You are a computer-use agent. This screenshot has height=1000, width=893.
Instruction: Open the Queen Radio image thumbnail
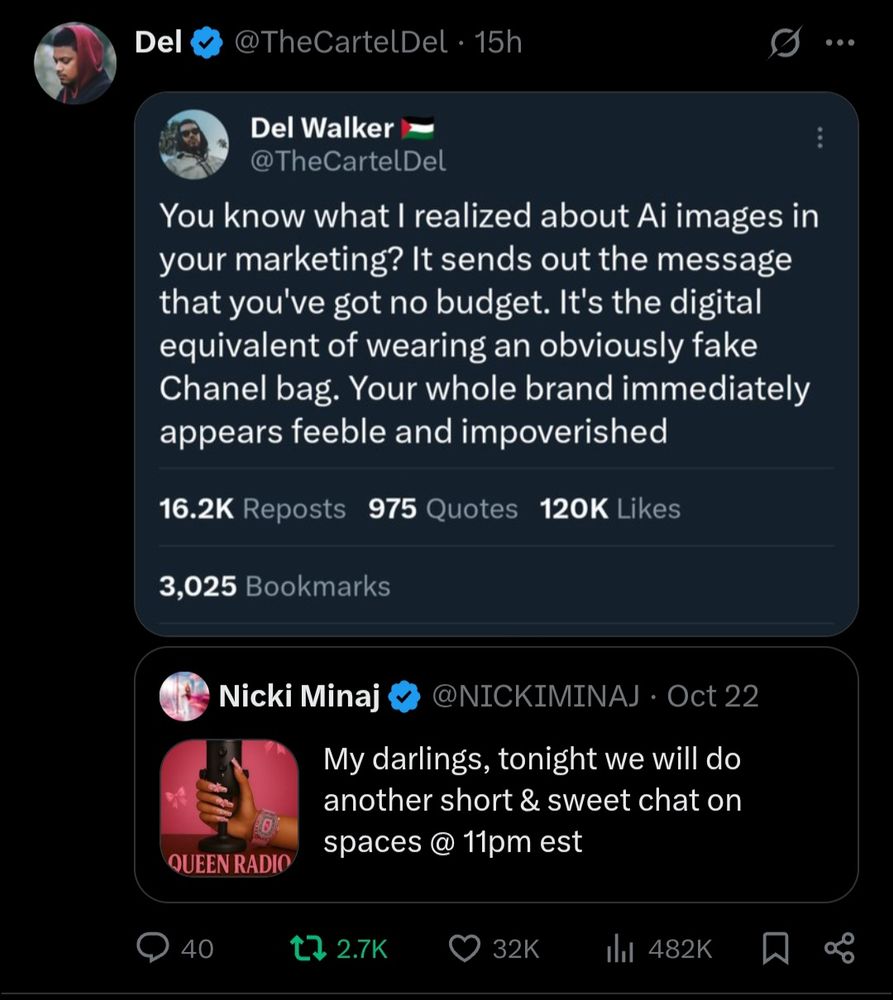coord(230,808)
